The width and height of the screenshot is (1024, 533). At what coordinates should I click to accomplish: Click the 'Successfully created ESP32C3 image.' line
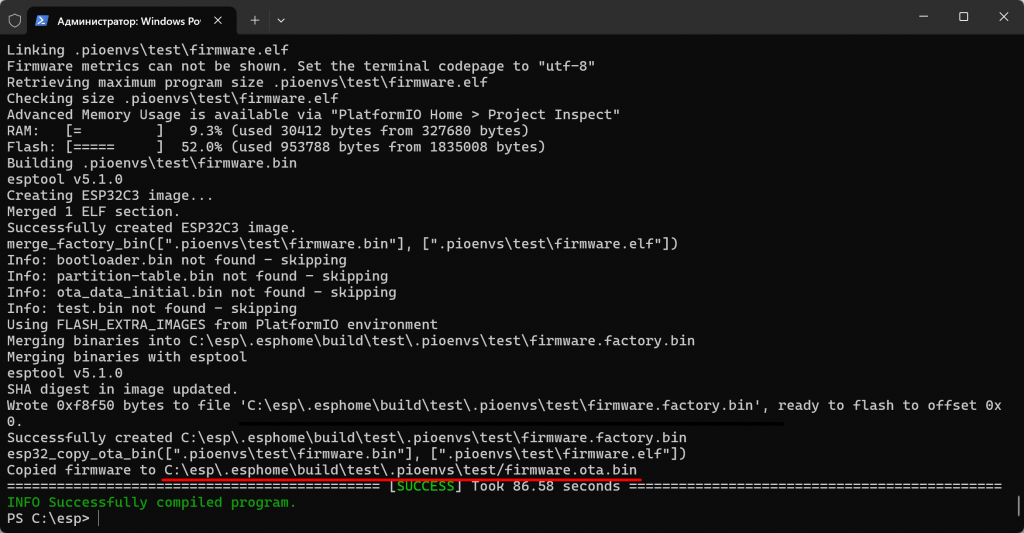(x=148, y=228)
